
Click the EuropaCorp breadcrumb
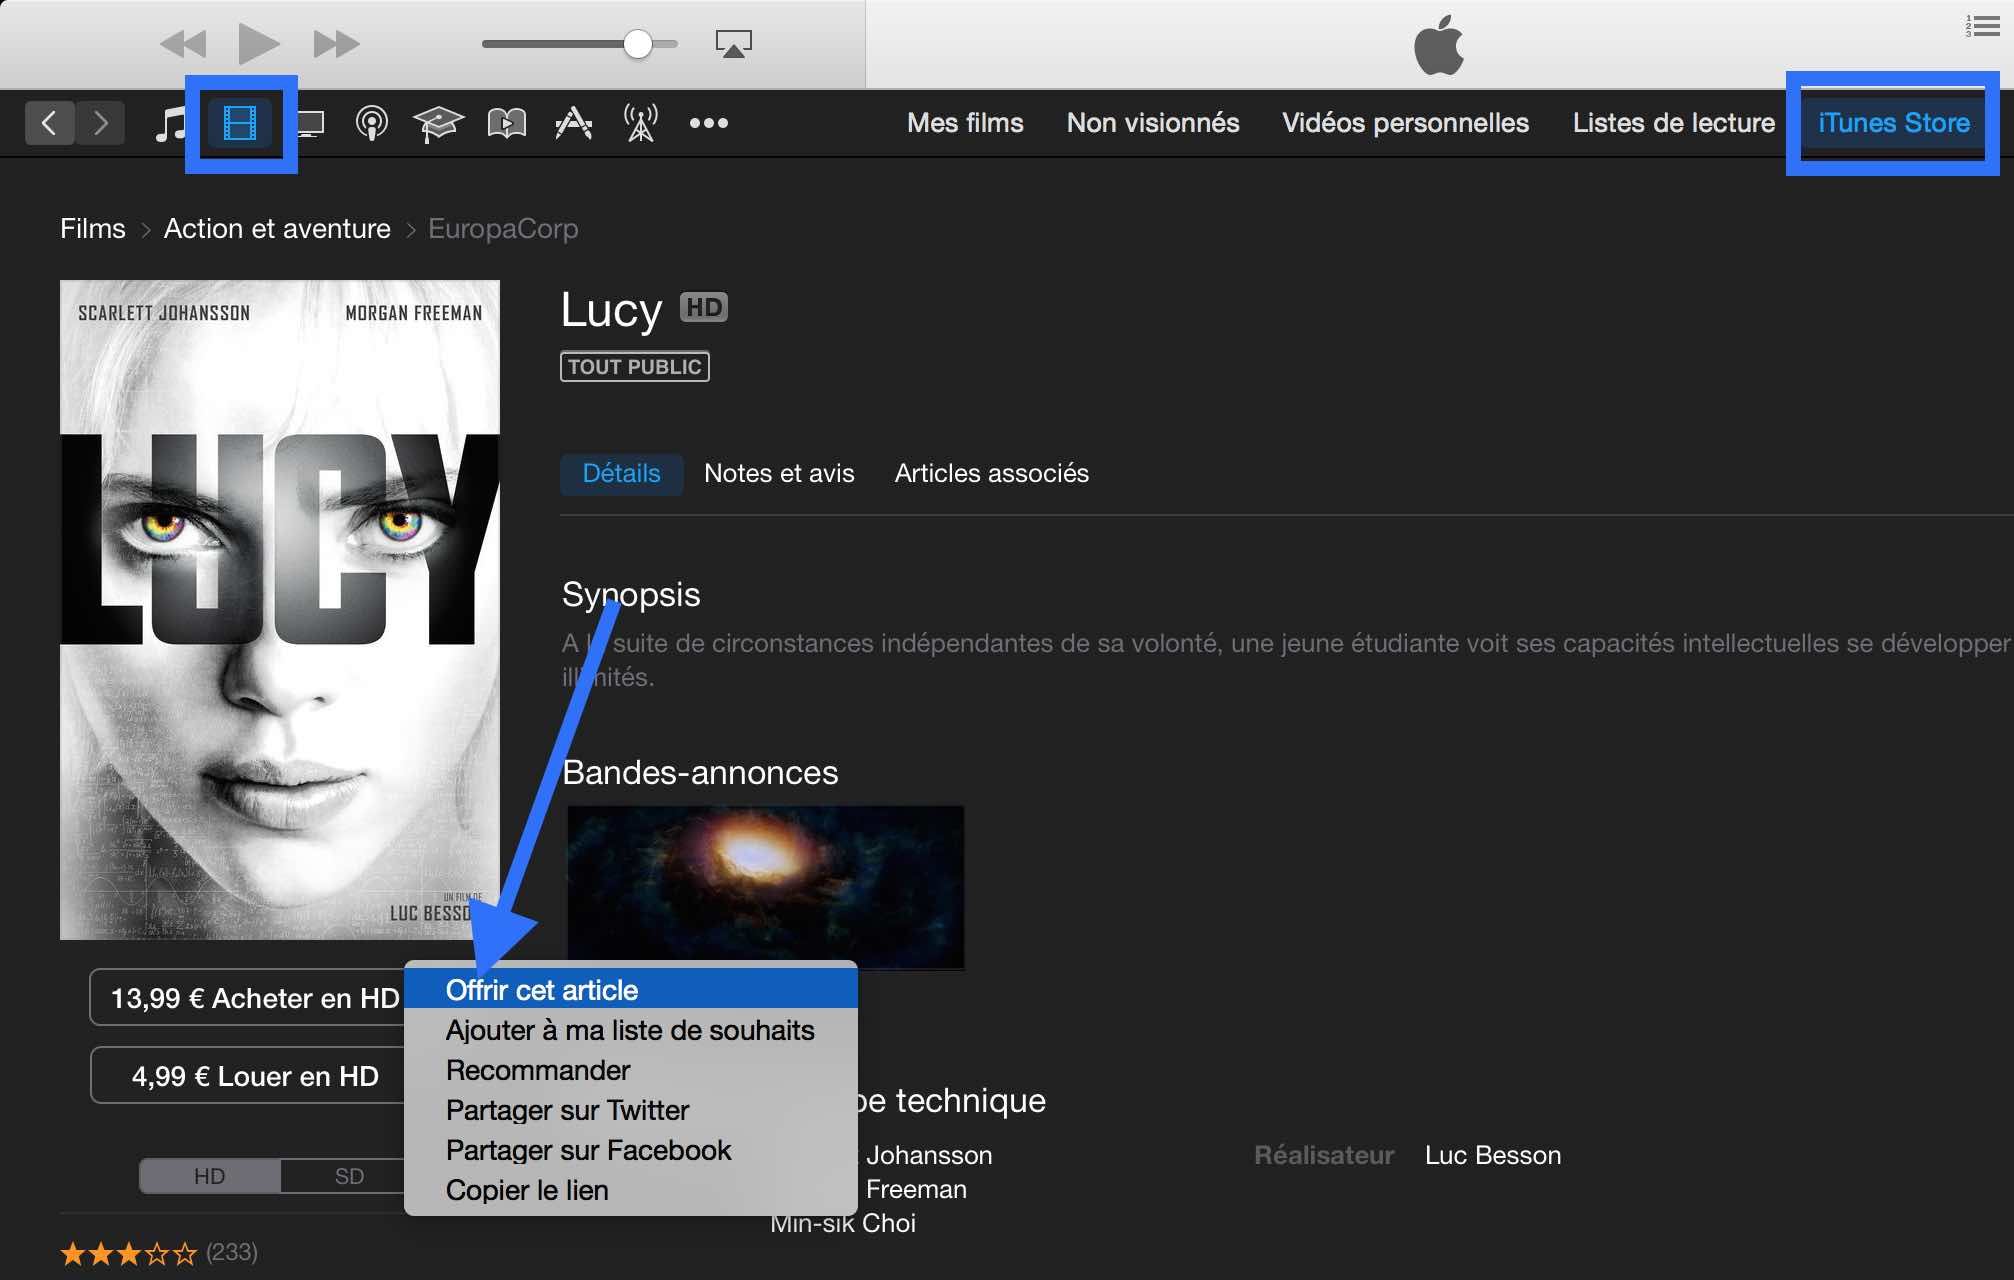click(x=503, y=229)
